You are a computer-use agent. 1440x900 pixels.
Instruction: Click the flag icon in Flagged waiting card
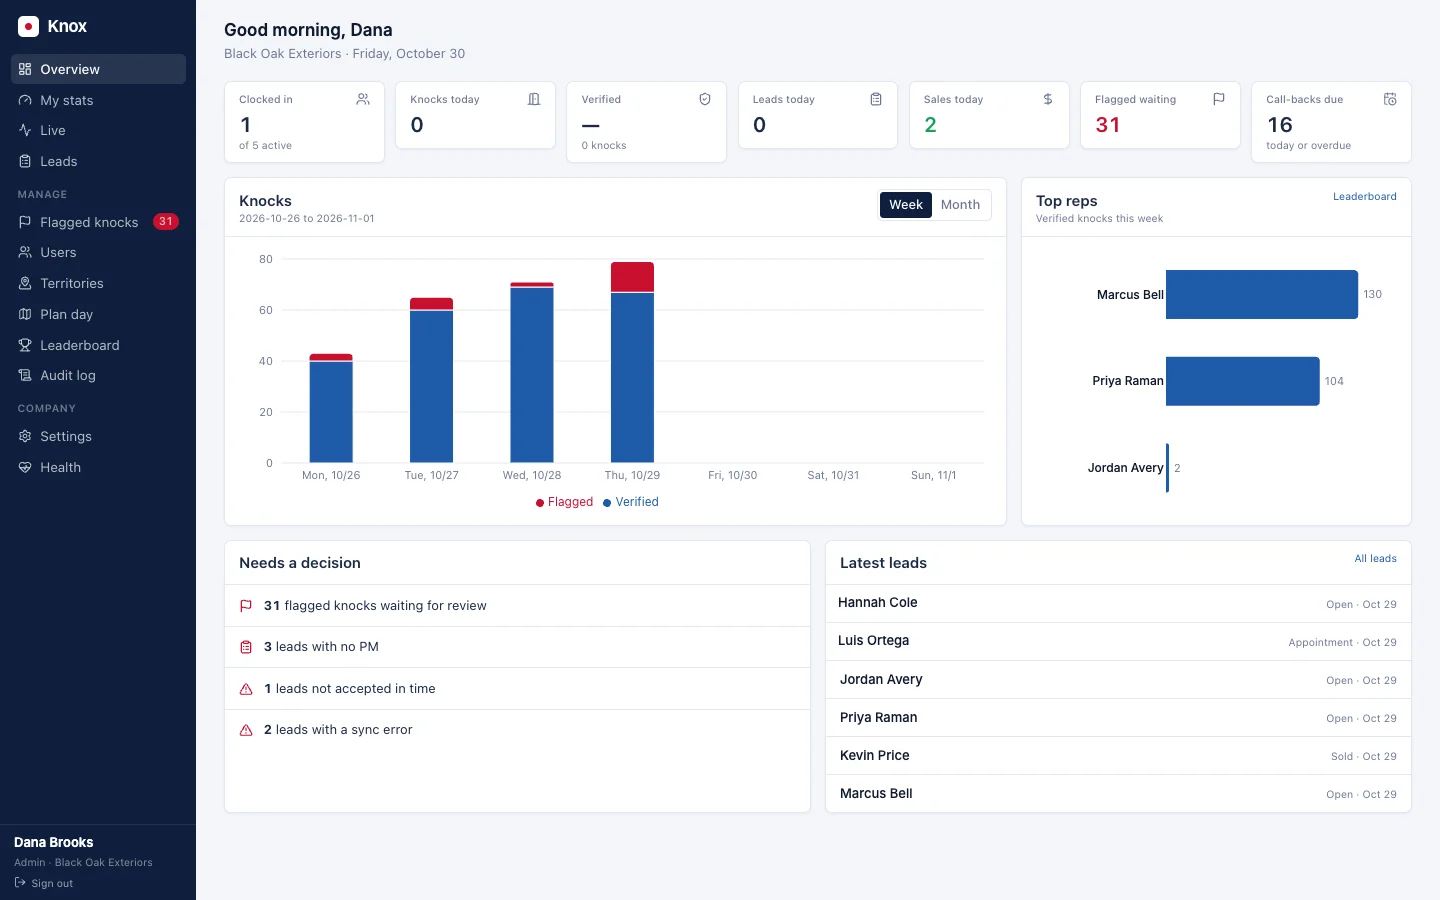1219,99
